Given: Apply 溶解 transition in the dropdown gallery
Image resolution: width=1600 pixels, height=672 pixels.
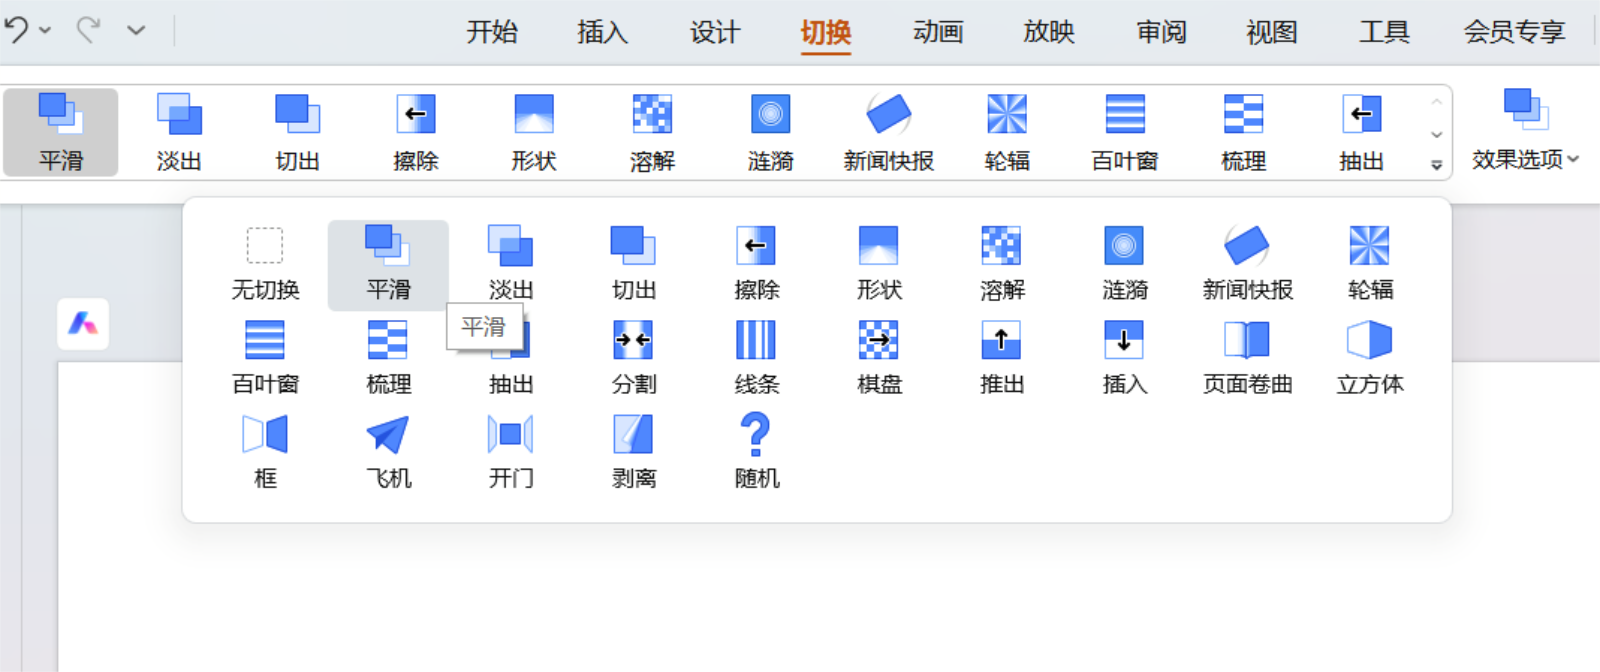Looking at the screenshot, I should tap(1002, 264).
